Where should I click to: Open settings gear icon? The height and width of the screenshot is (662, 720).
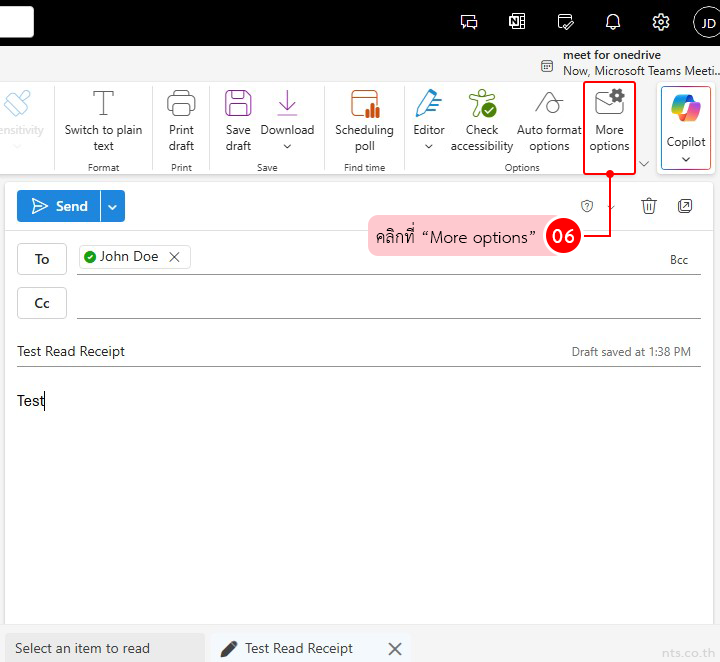[x=661, y=22]
